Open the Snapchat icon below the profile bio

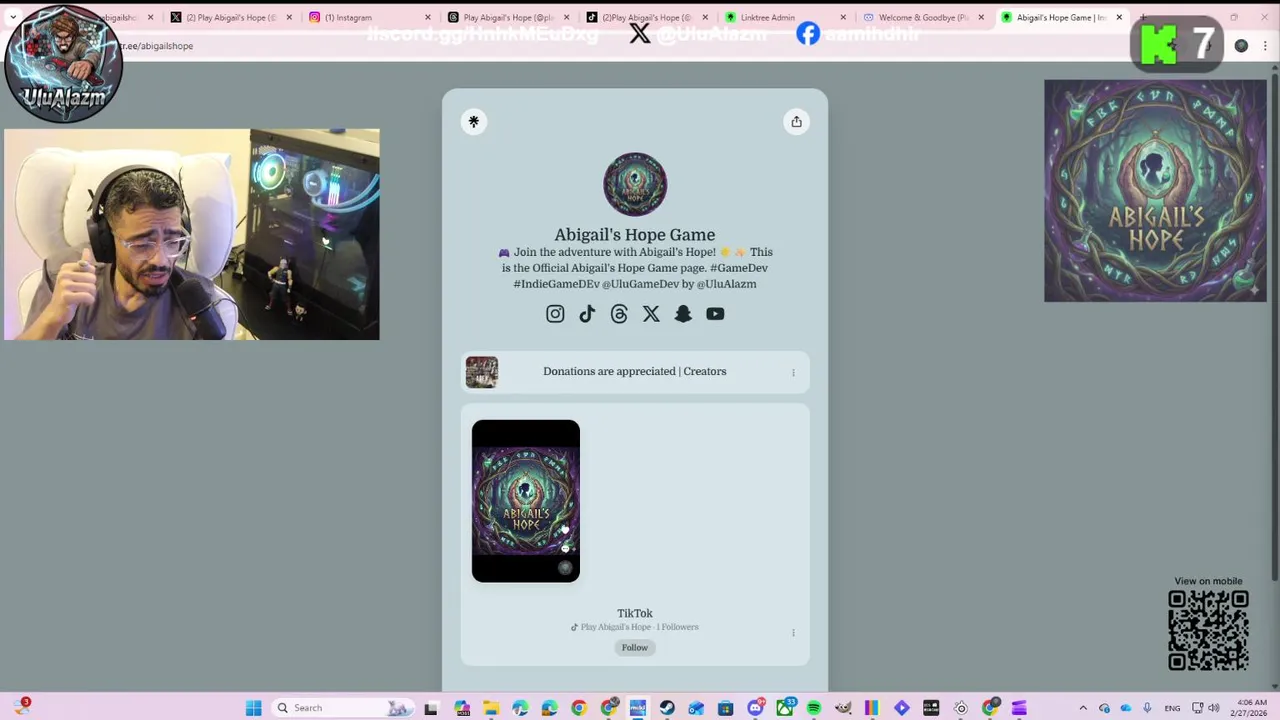pyautogui.click(x=683, y=314)
